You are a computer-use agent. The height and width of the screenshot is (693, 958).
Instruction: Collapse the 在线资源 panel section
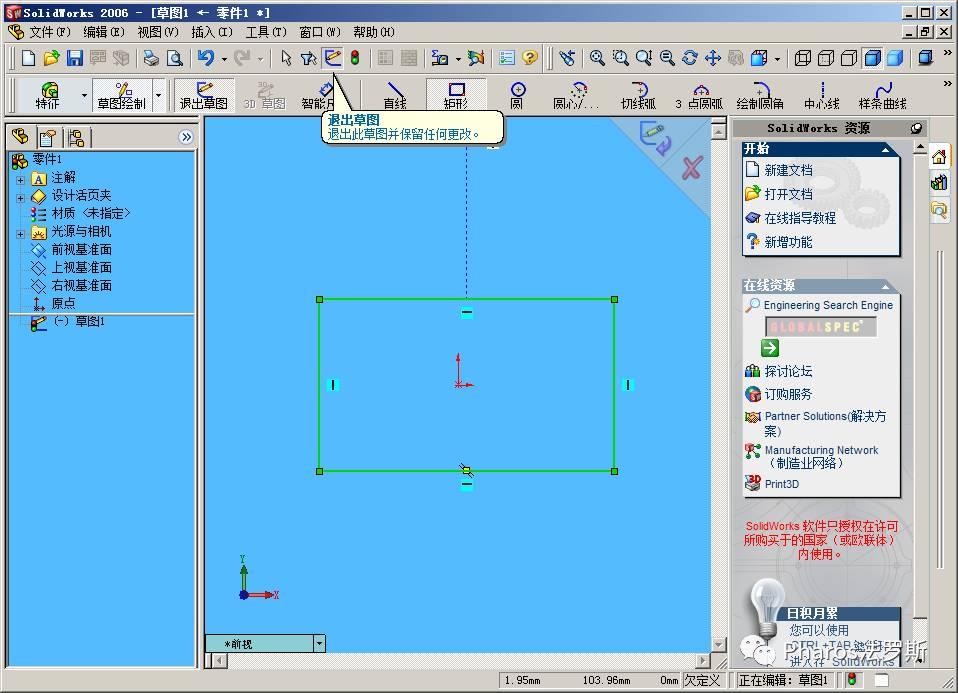[x=885, y=286]
